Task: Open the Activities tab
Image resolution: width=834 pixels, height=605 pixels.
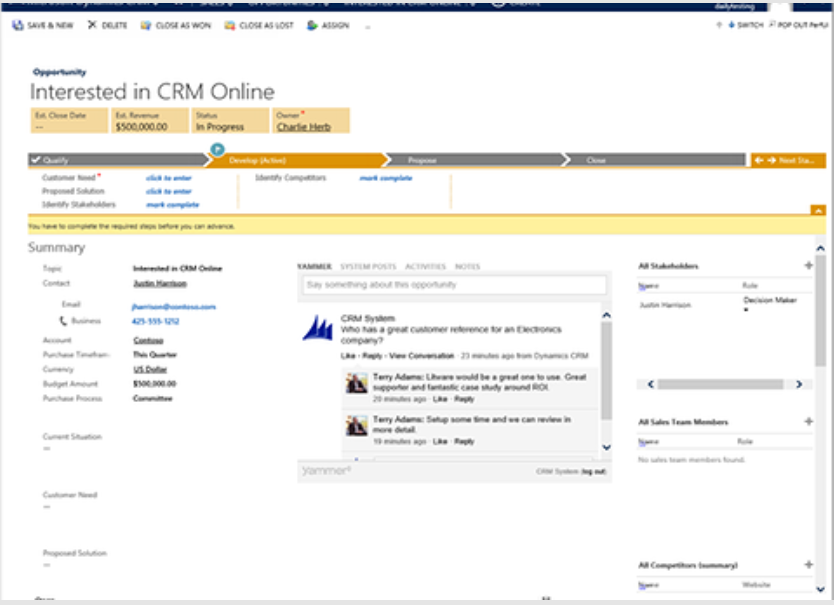Action: [x=426, y=267]
